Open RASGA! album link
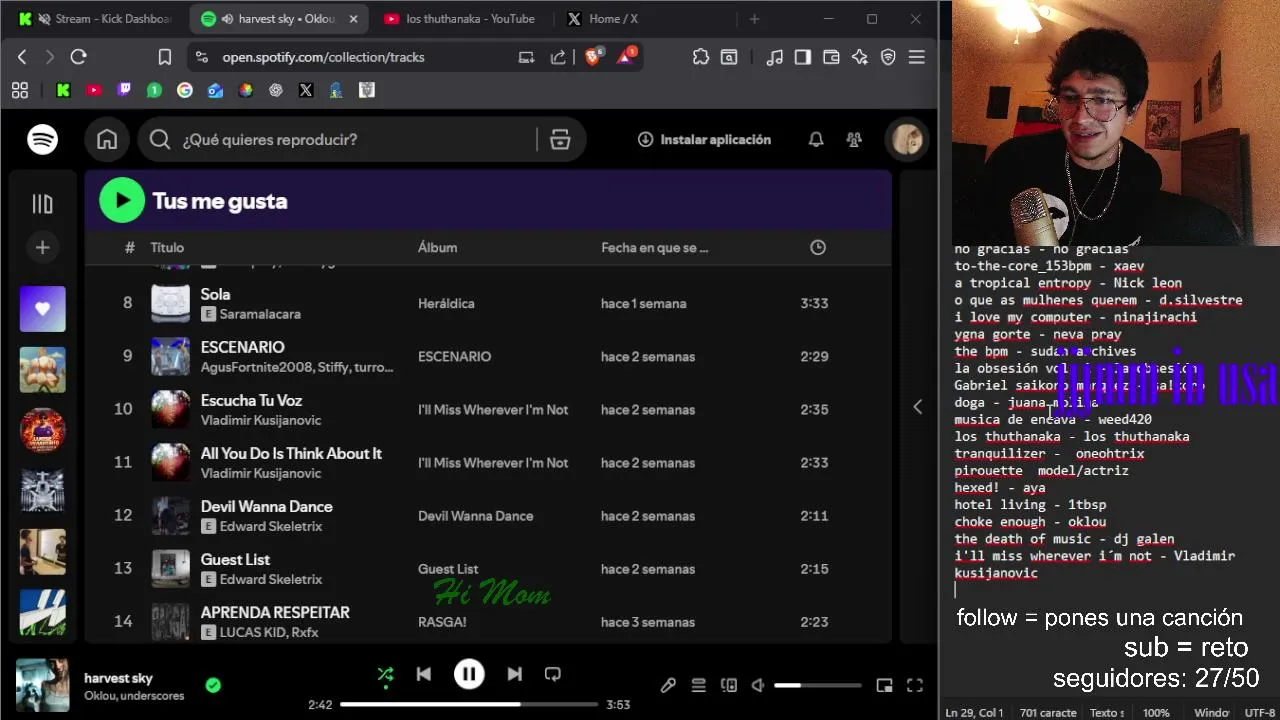The width and height of the screenshot is (1280, 720). coord(442,622)
